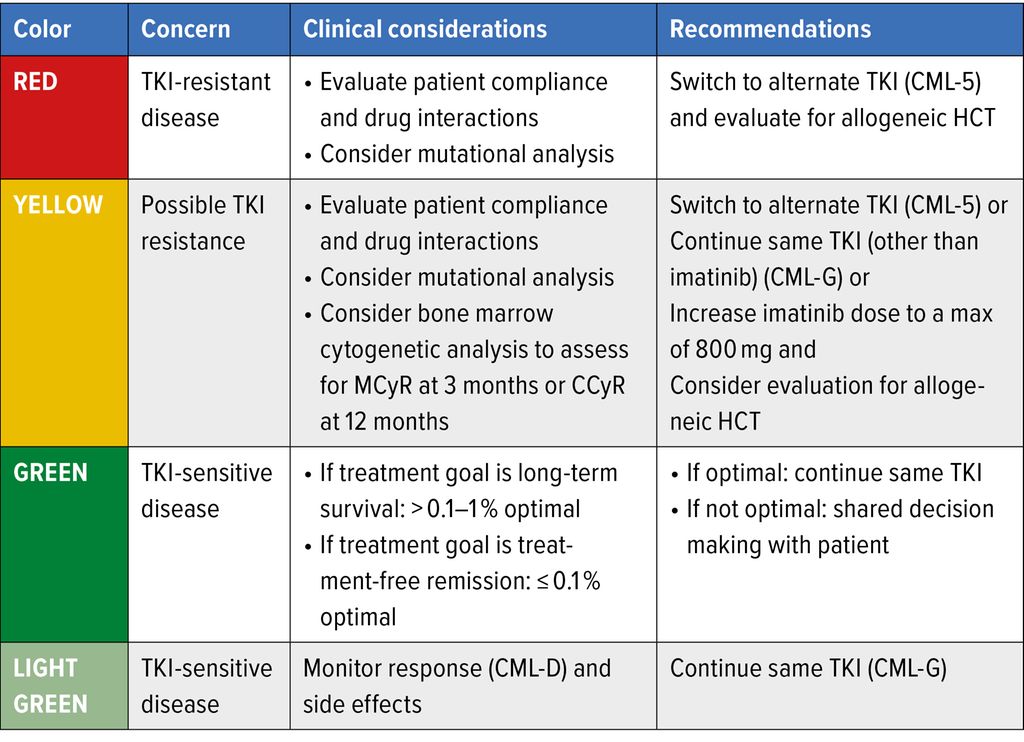Select the Concern column header

click(x=187, y=29)
